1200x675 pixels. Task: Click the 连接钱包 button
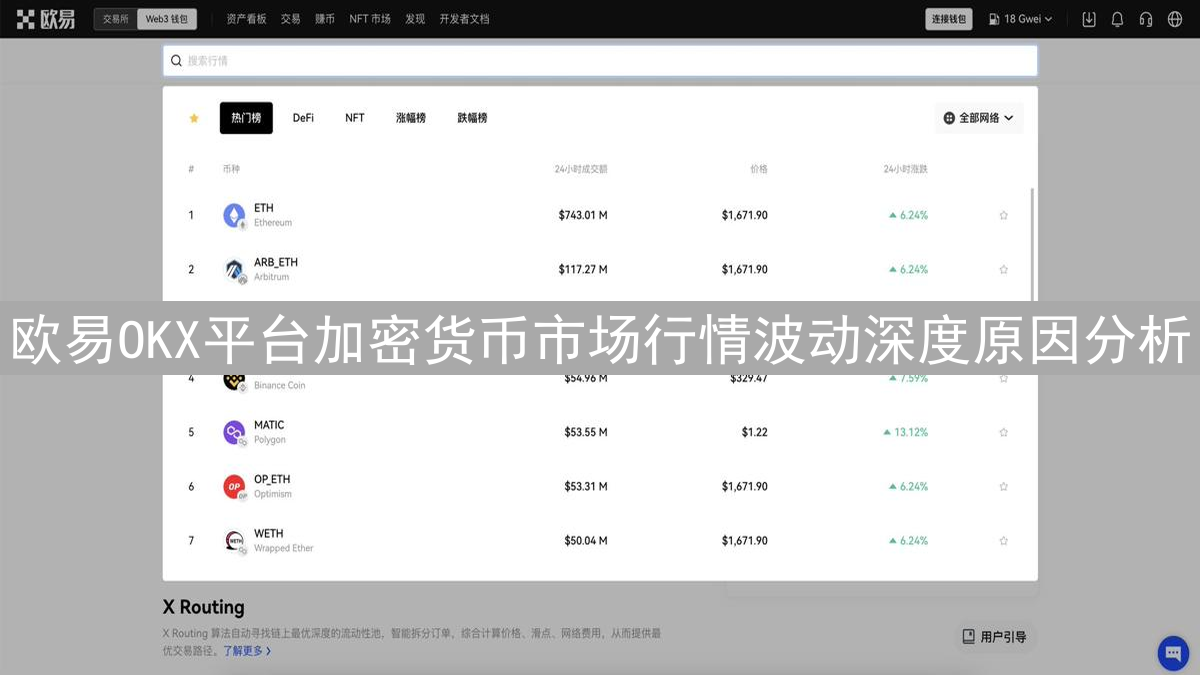tap(948, 19)
